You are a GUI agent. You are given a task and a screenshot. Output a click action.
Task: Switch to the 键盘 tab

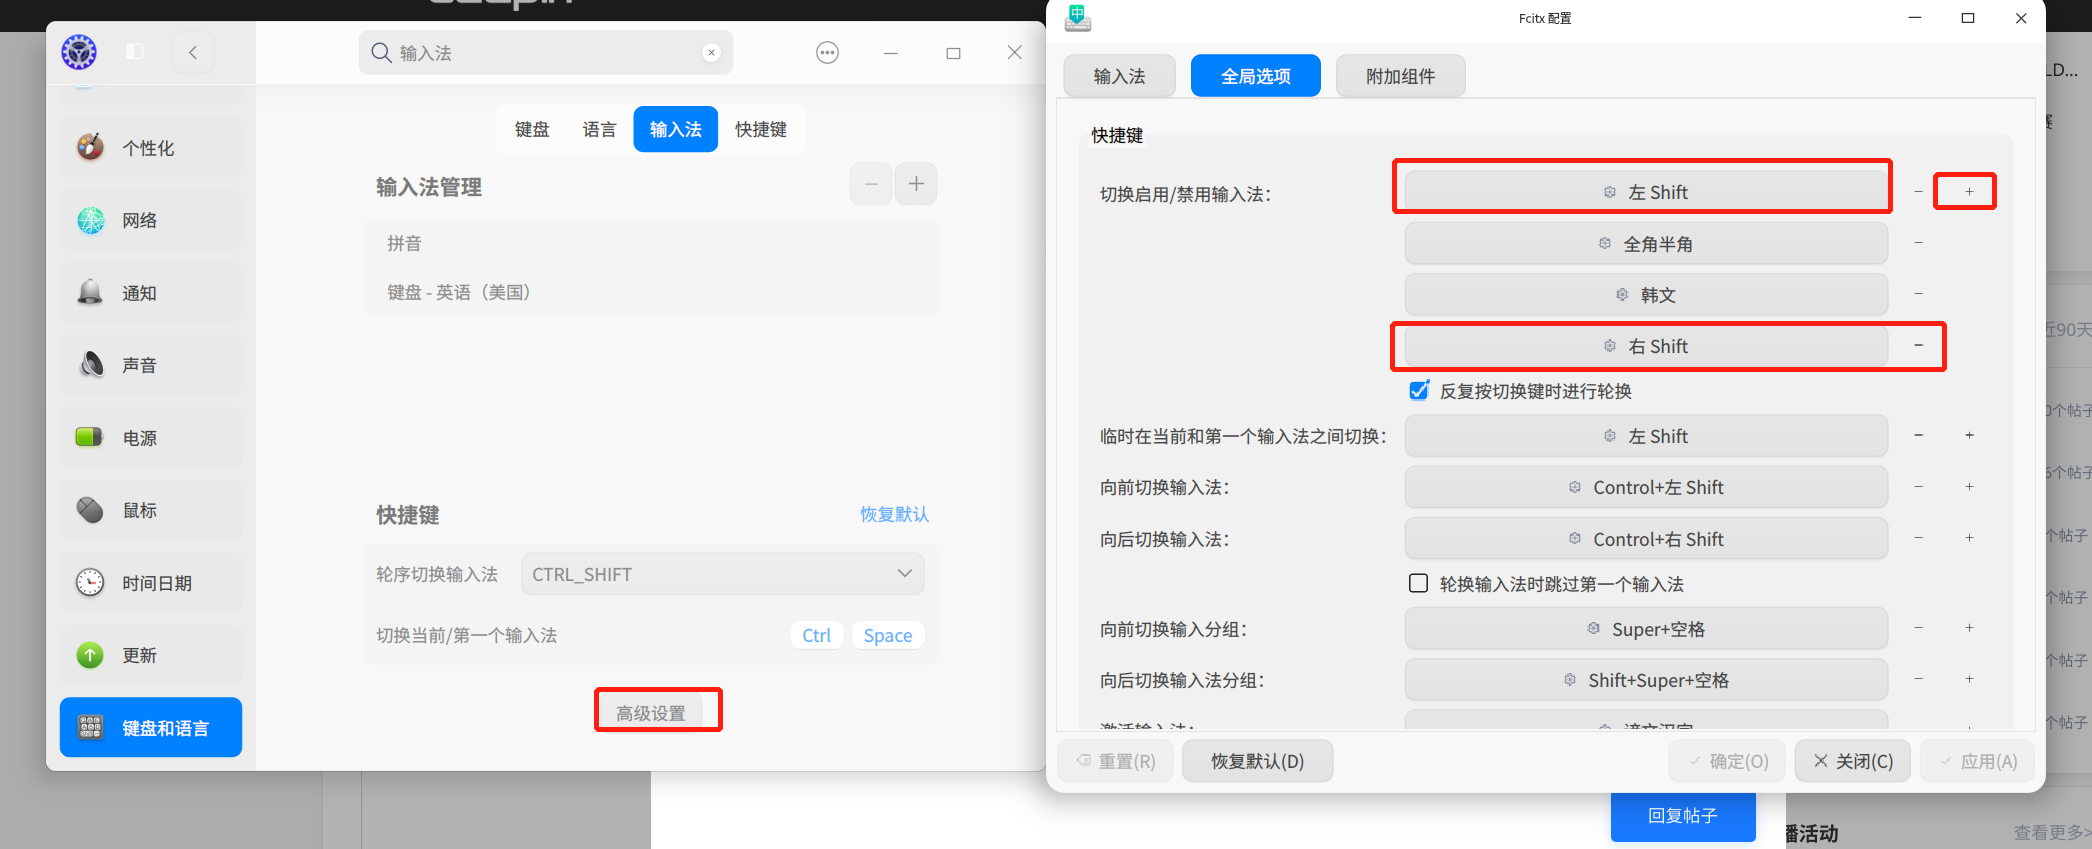pos(532,129)
